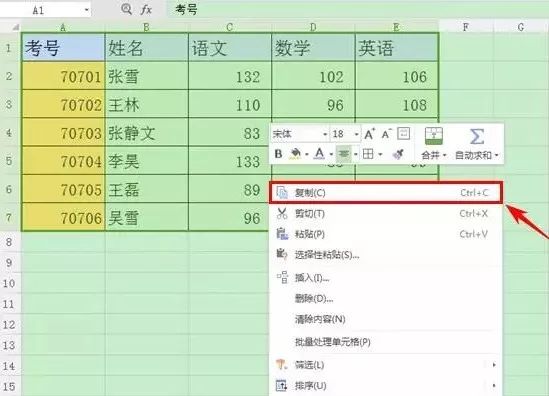Select column A header
This screenshot has width=549, height=396.
[63, 27]
